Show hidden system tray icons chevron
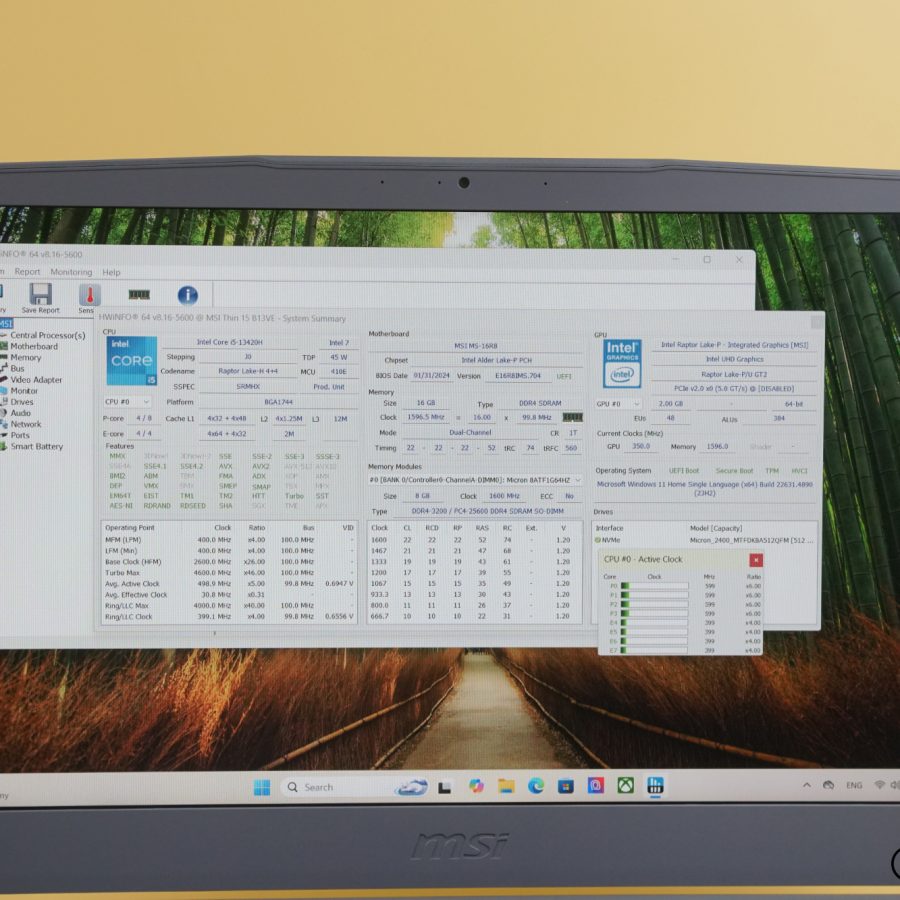 pos(806,785)
